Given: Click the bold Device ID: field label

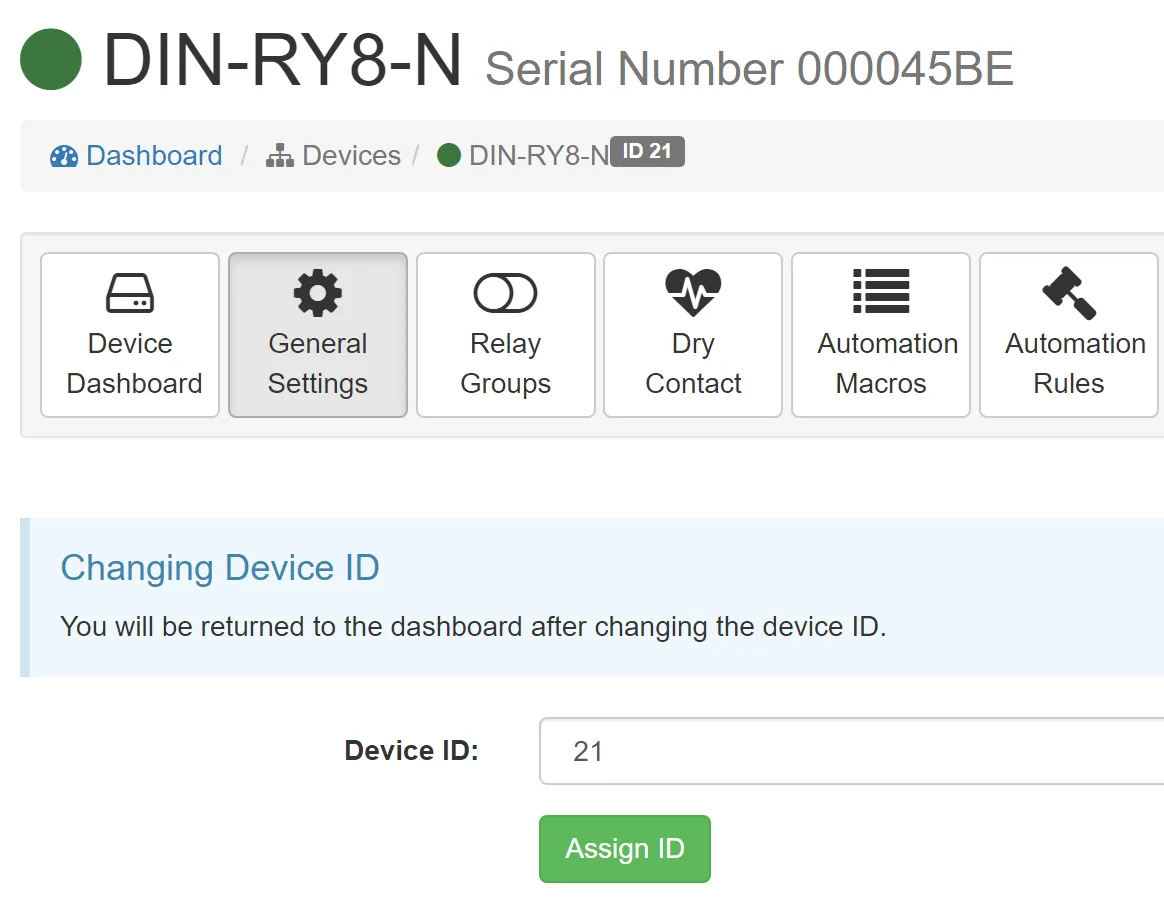Looking at the screenshot, I should [411, 751].
